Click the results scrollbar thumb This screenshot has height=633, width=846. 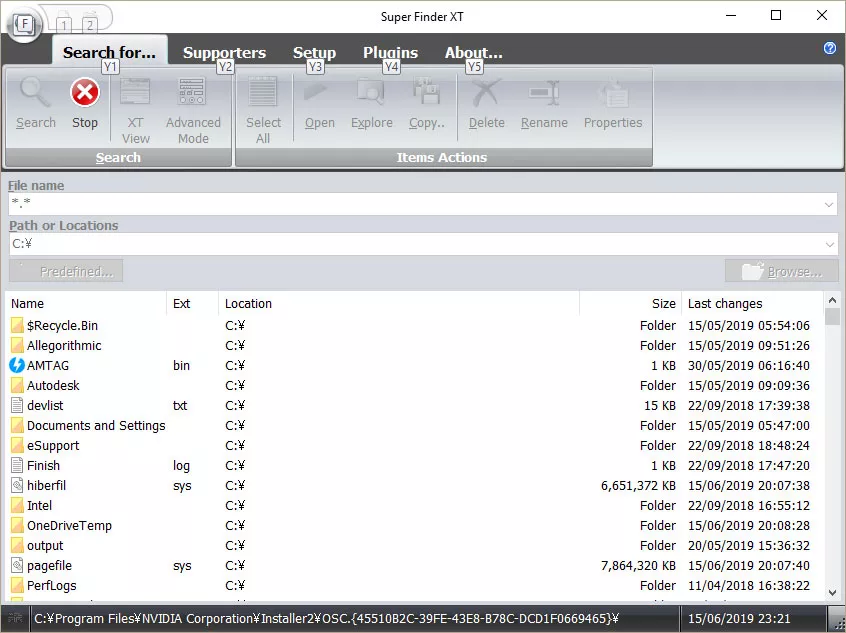pyautogui.click(x=832, y=316)
